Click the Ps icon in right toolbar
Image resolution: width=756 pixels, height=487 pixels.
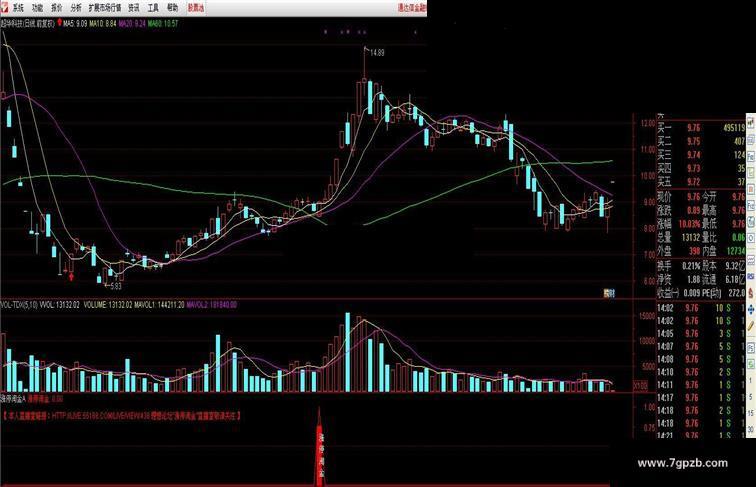click(751, 347)
